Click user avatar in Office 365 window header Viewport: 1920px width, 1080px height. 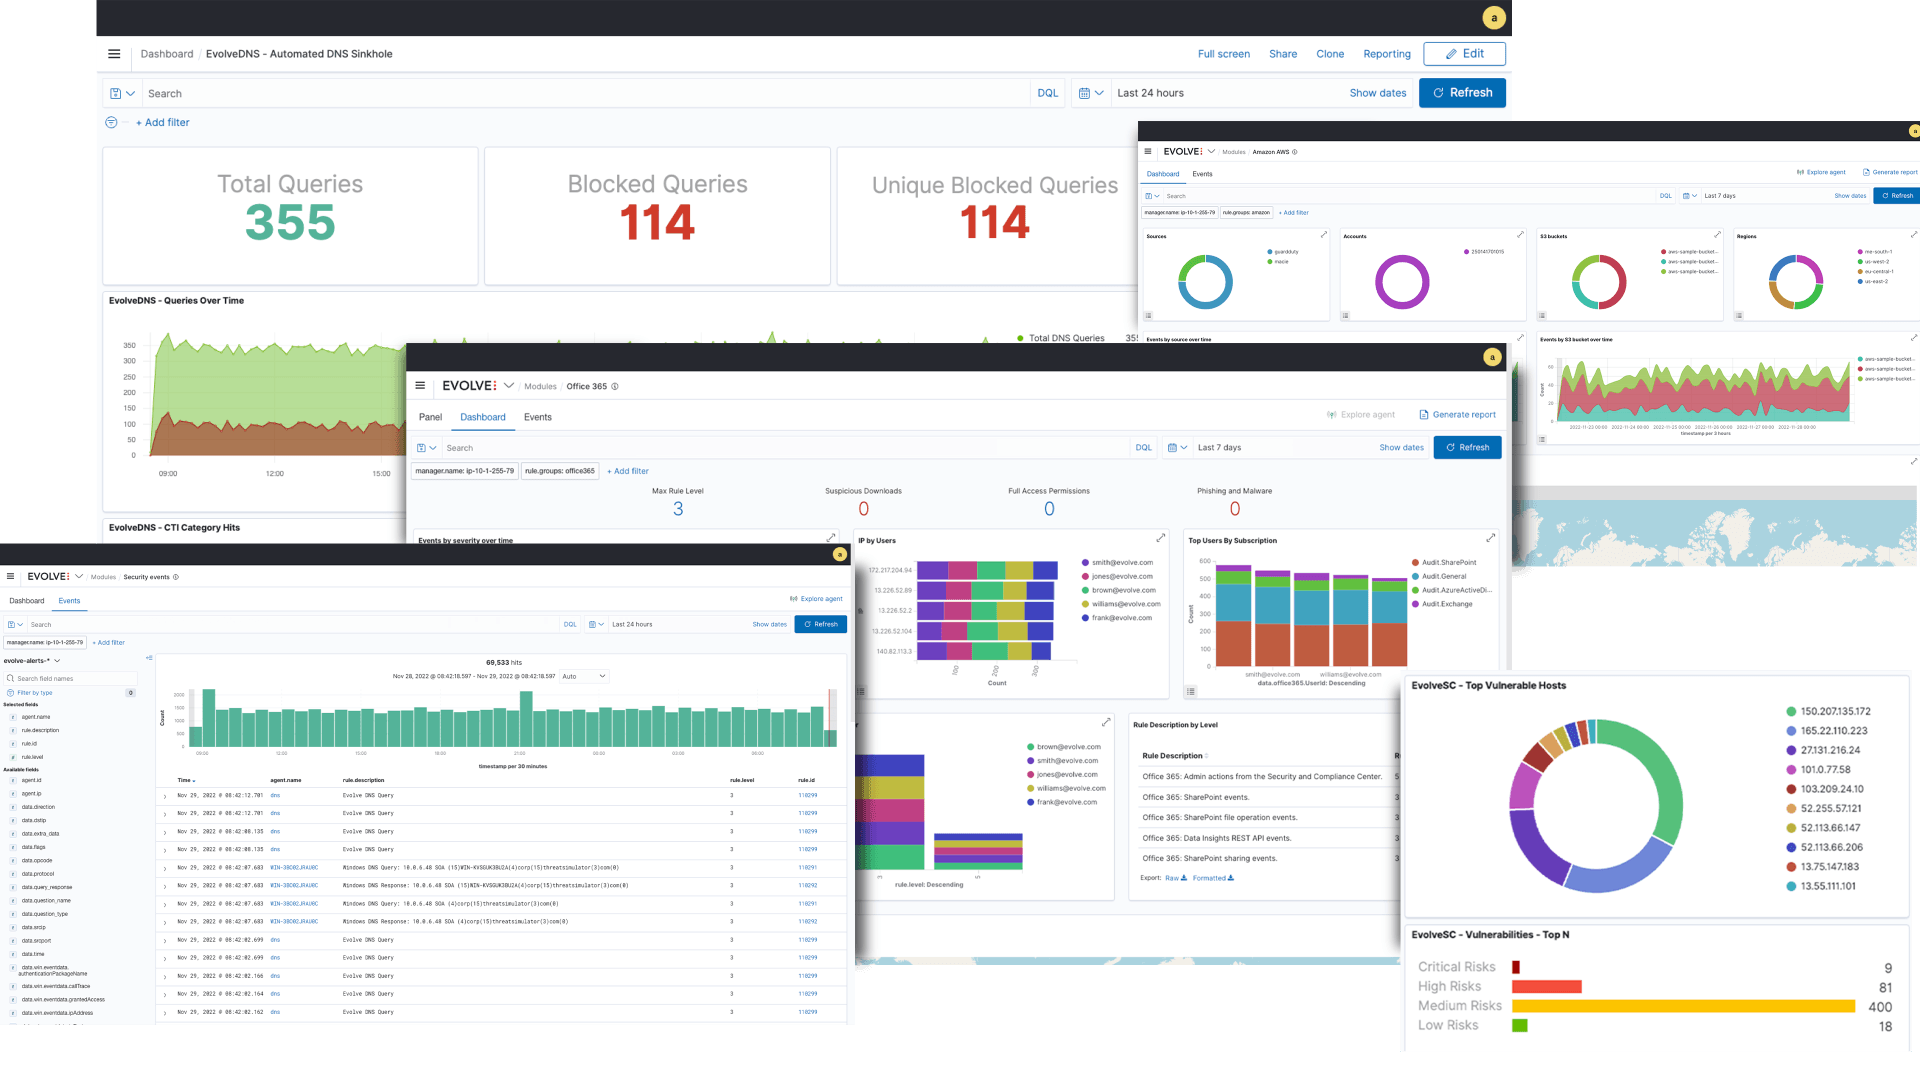(x=1492, y=357)
